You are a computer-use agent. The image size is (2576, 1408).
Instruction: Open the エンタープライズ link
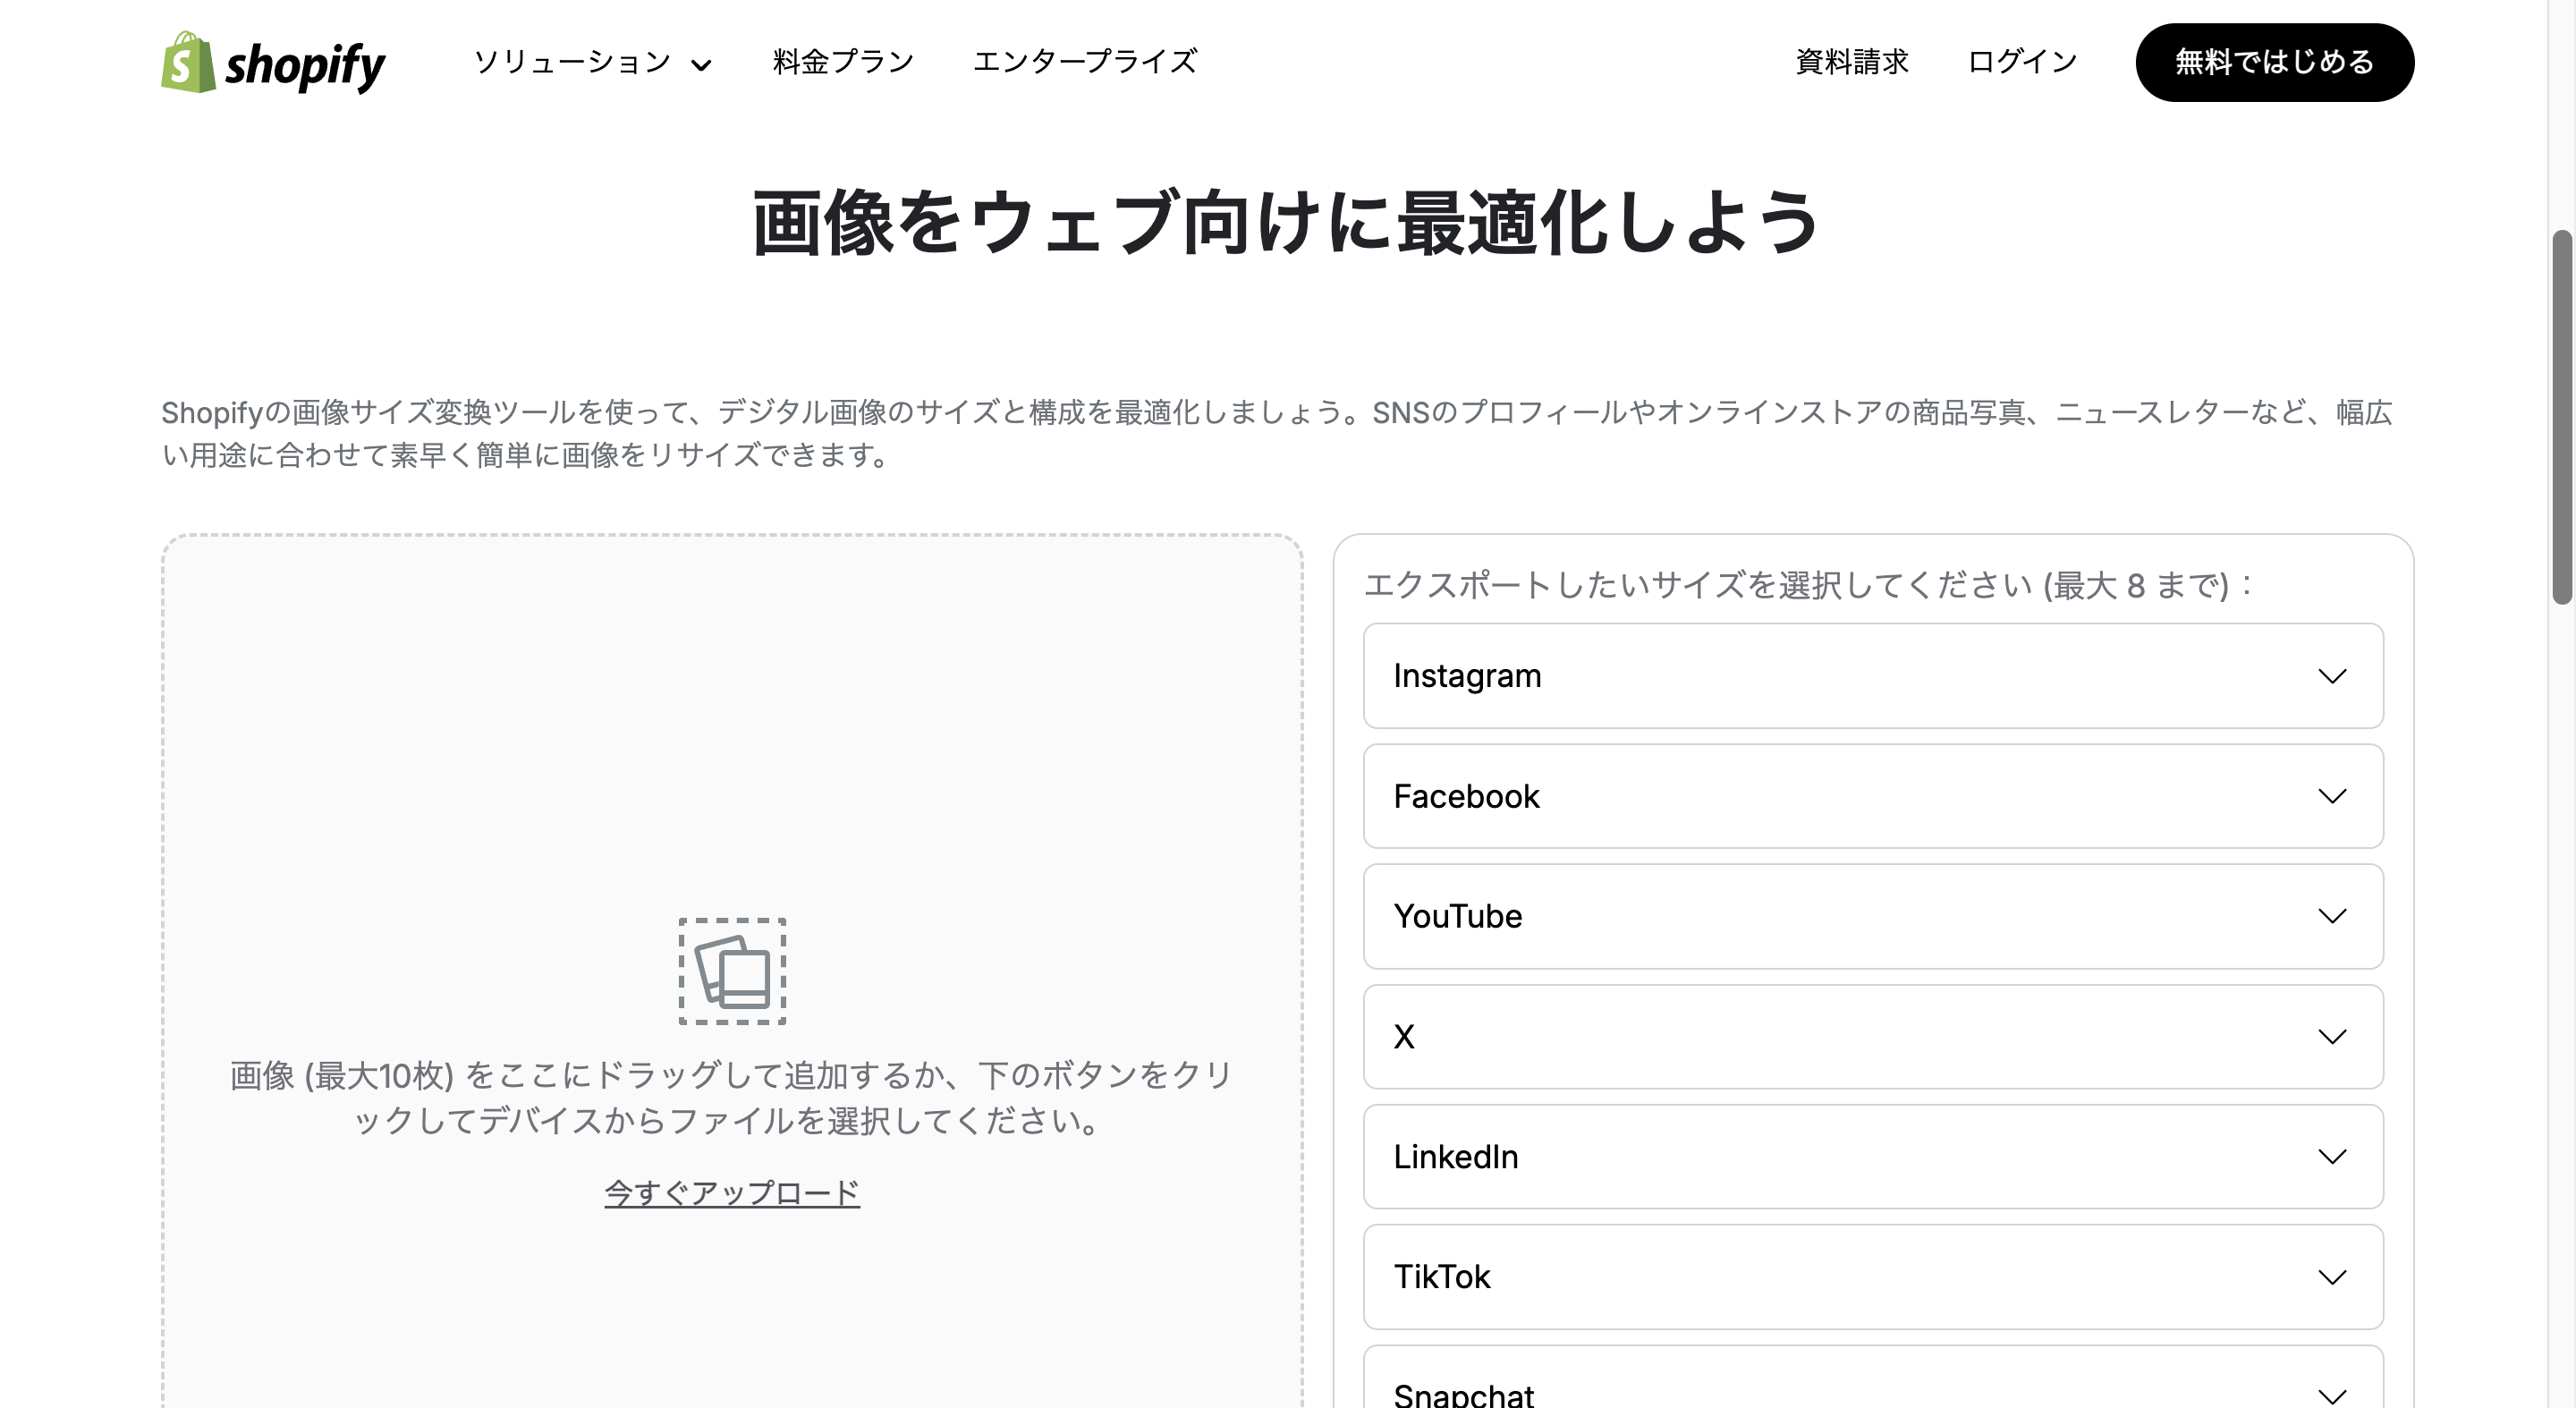1085,62
